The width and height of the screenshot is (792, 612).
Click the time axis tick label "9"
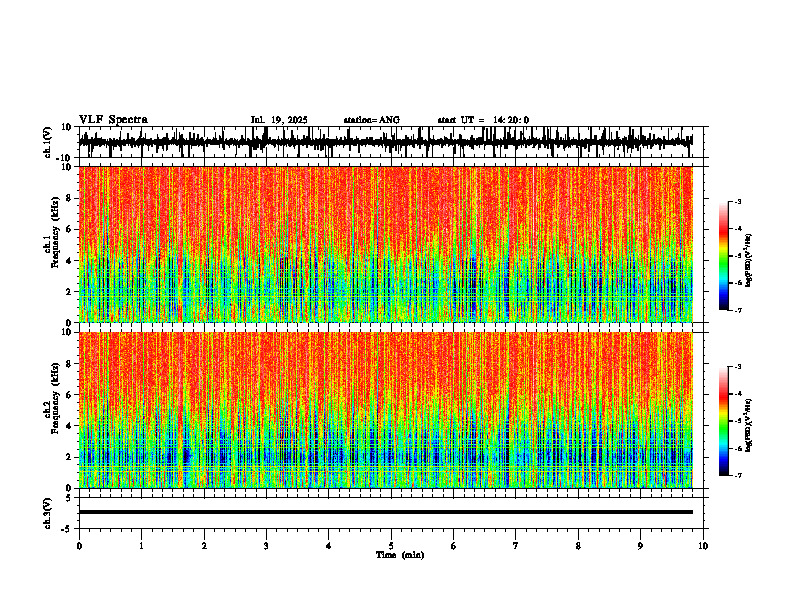(x=640, y=546)
